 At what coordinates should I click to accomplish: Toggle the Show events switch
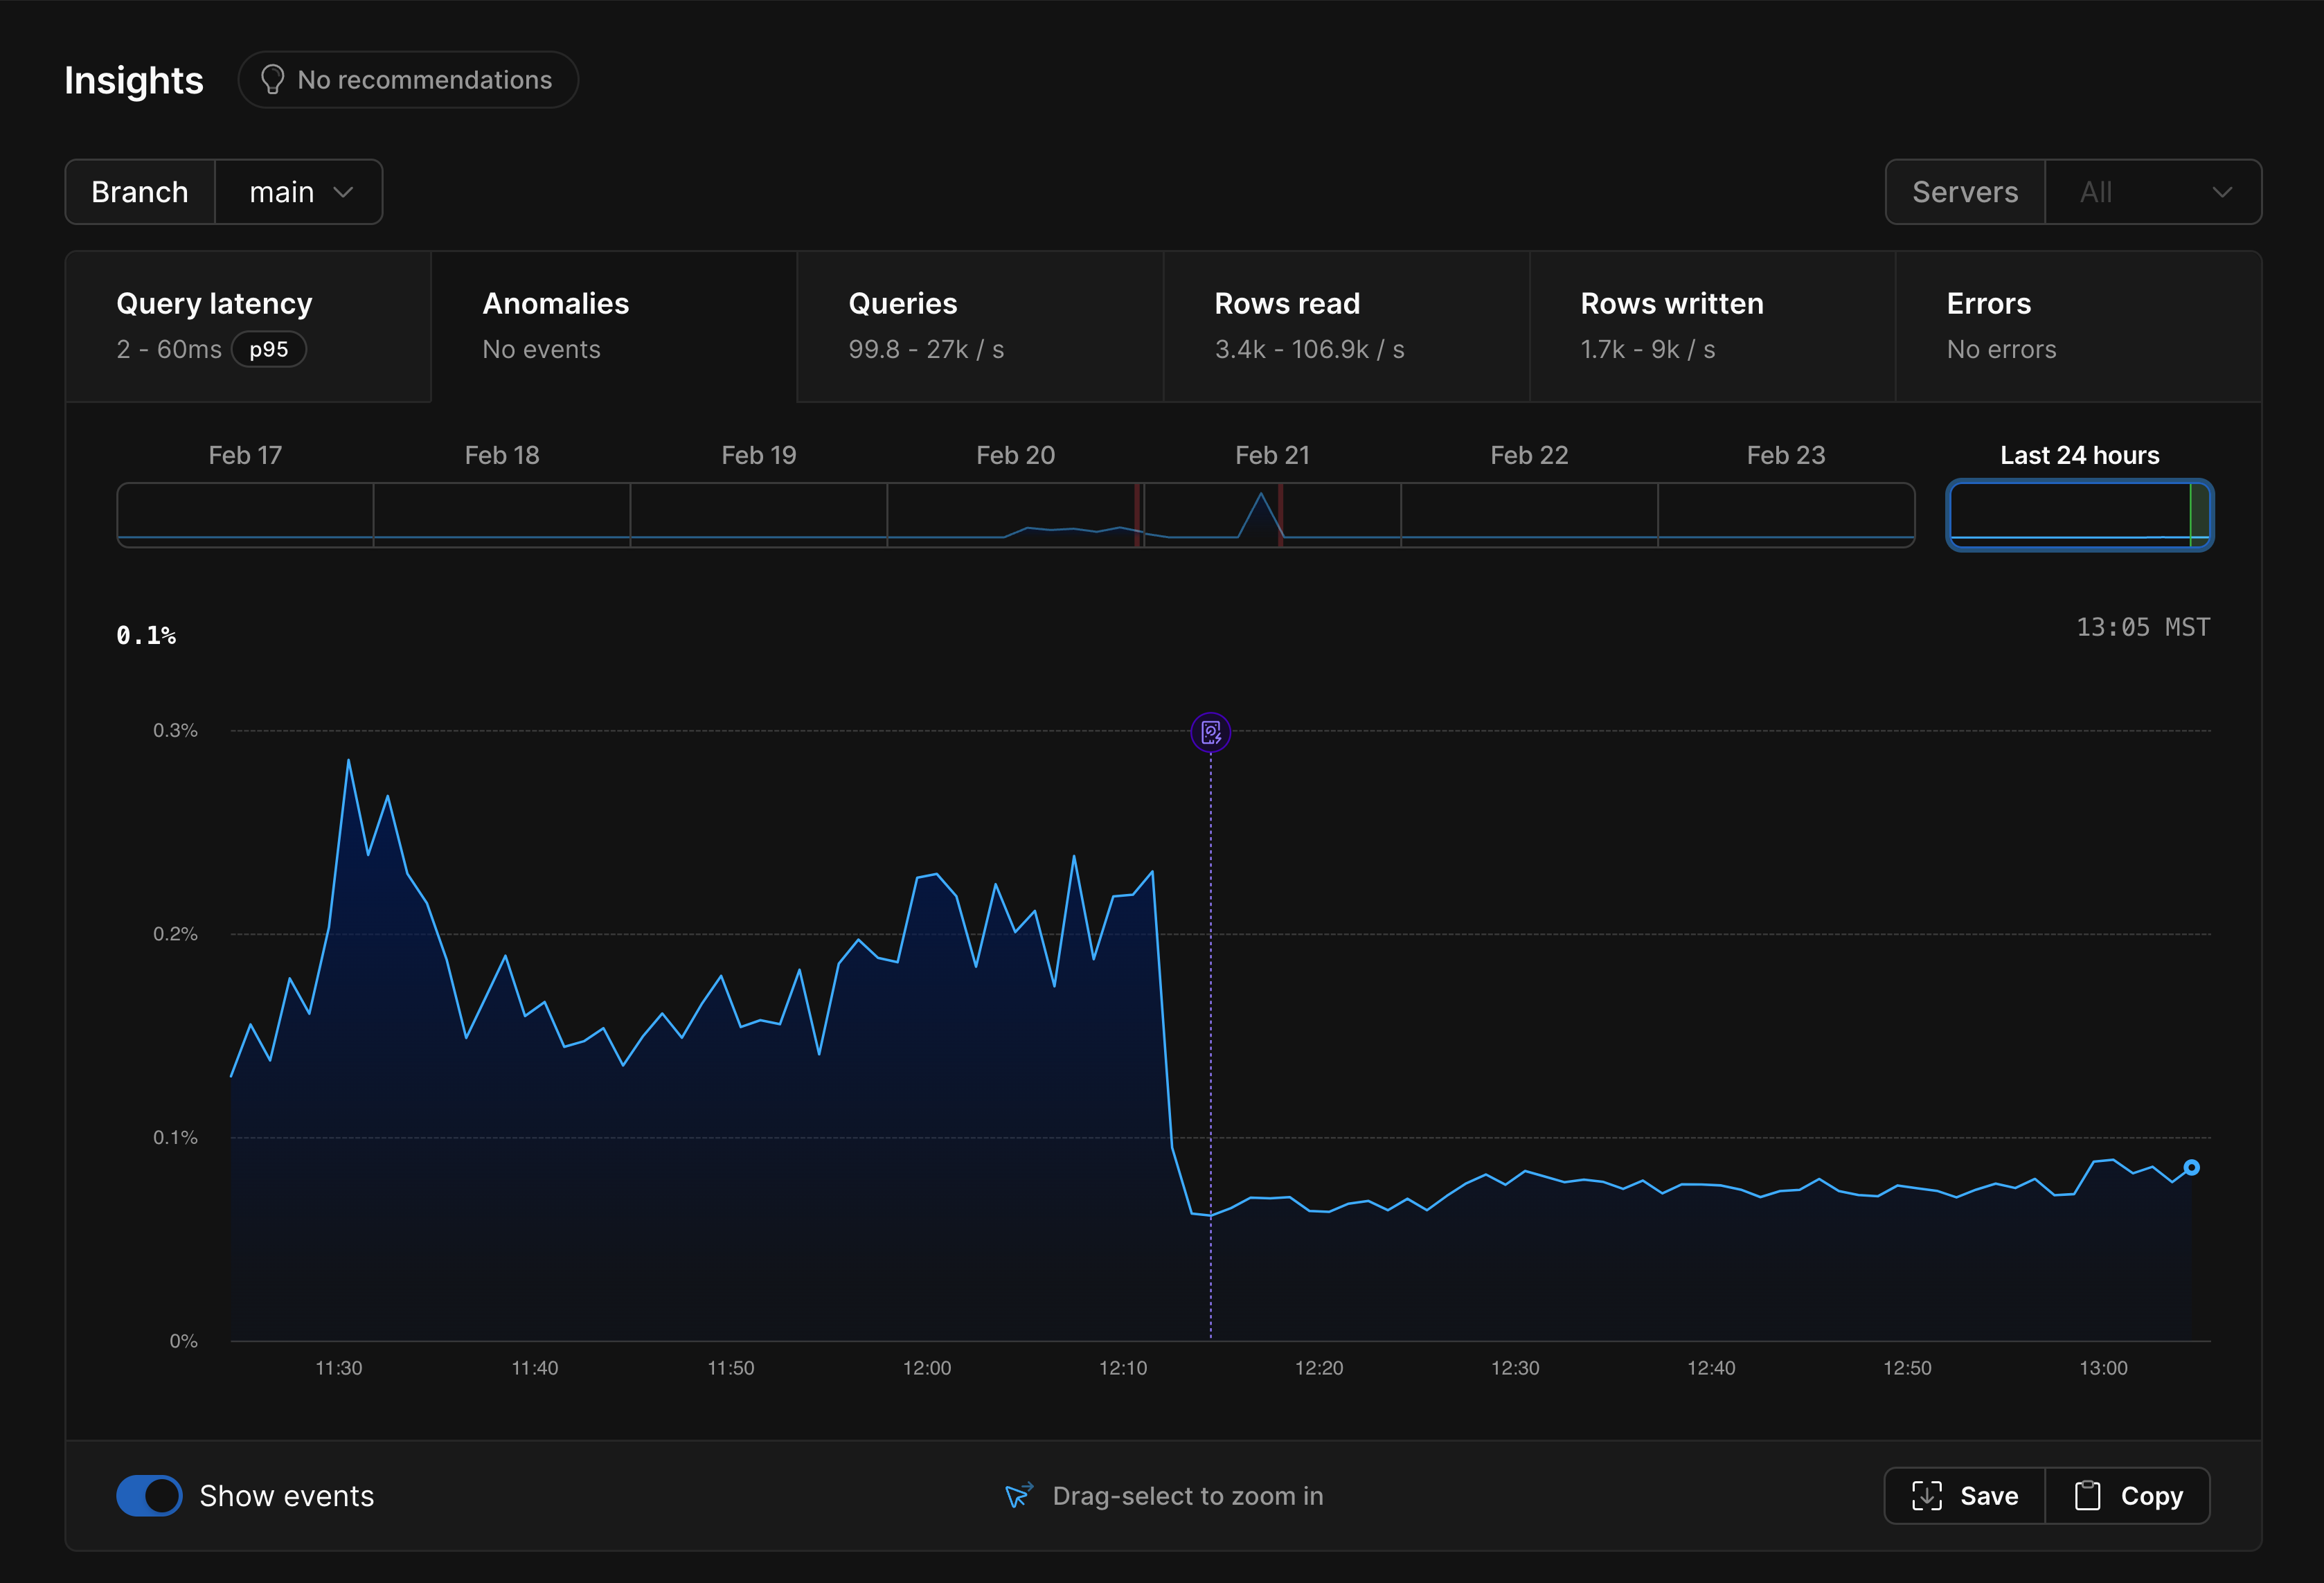[149, 1496]
